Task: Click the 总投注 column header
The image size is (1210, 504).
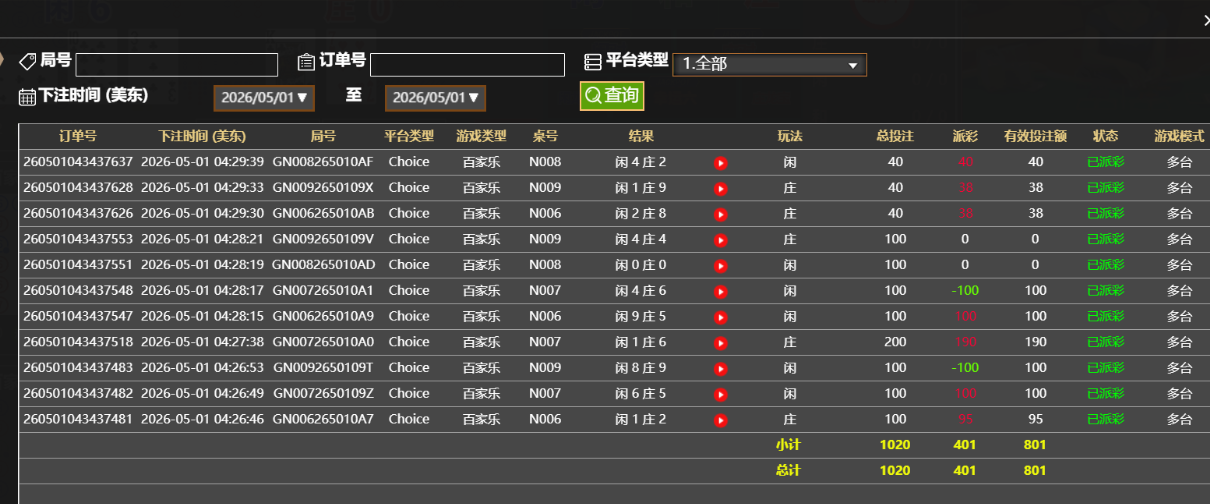Action: [895, 136]
